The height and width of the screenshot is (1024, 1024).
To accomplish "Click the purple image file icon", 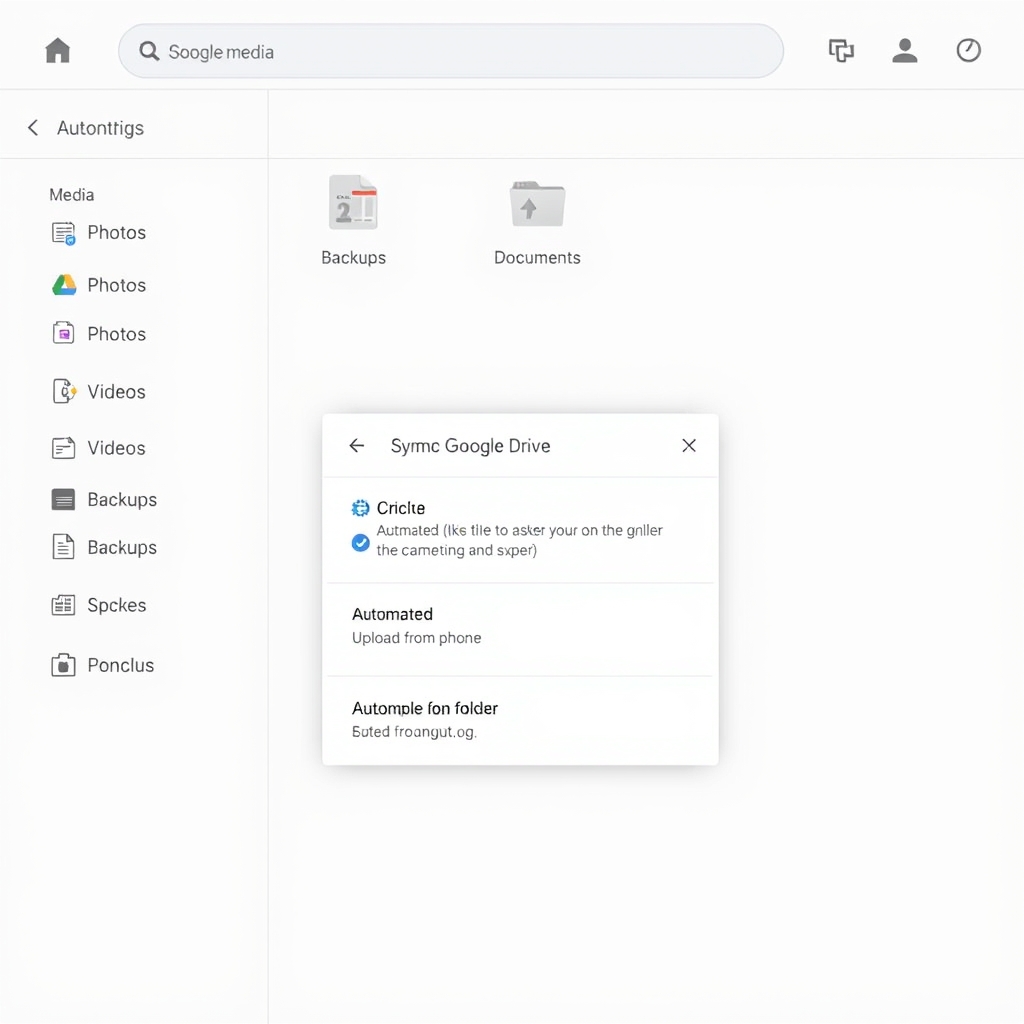I will 63,333.
